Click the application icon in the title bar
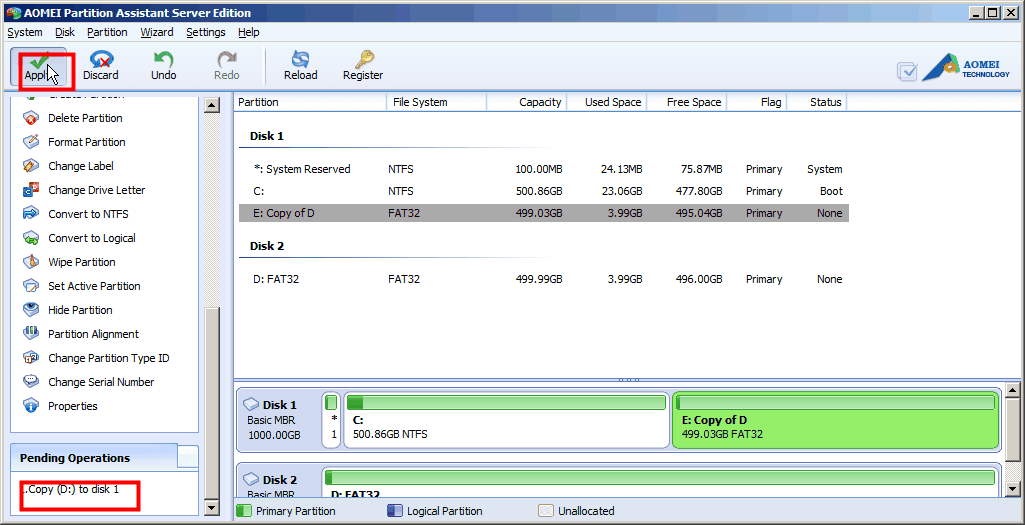The image size is (1025, 525). click(x=13, y=12)
